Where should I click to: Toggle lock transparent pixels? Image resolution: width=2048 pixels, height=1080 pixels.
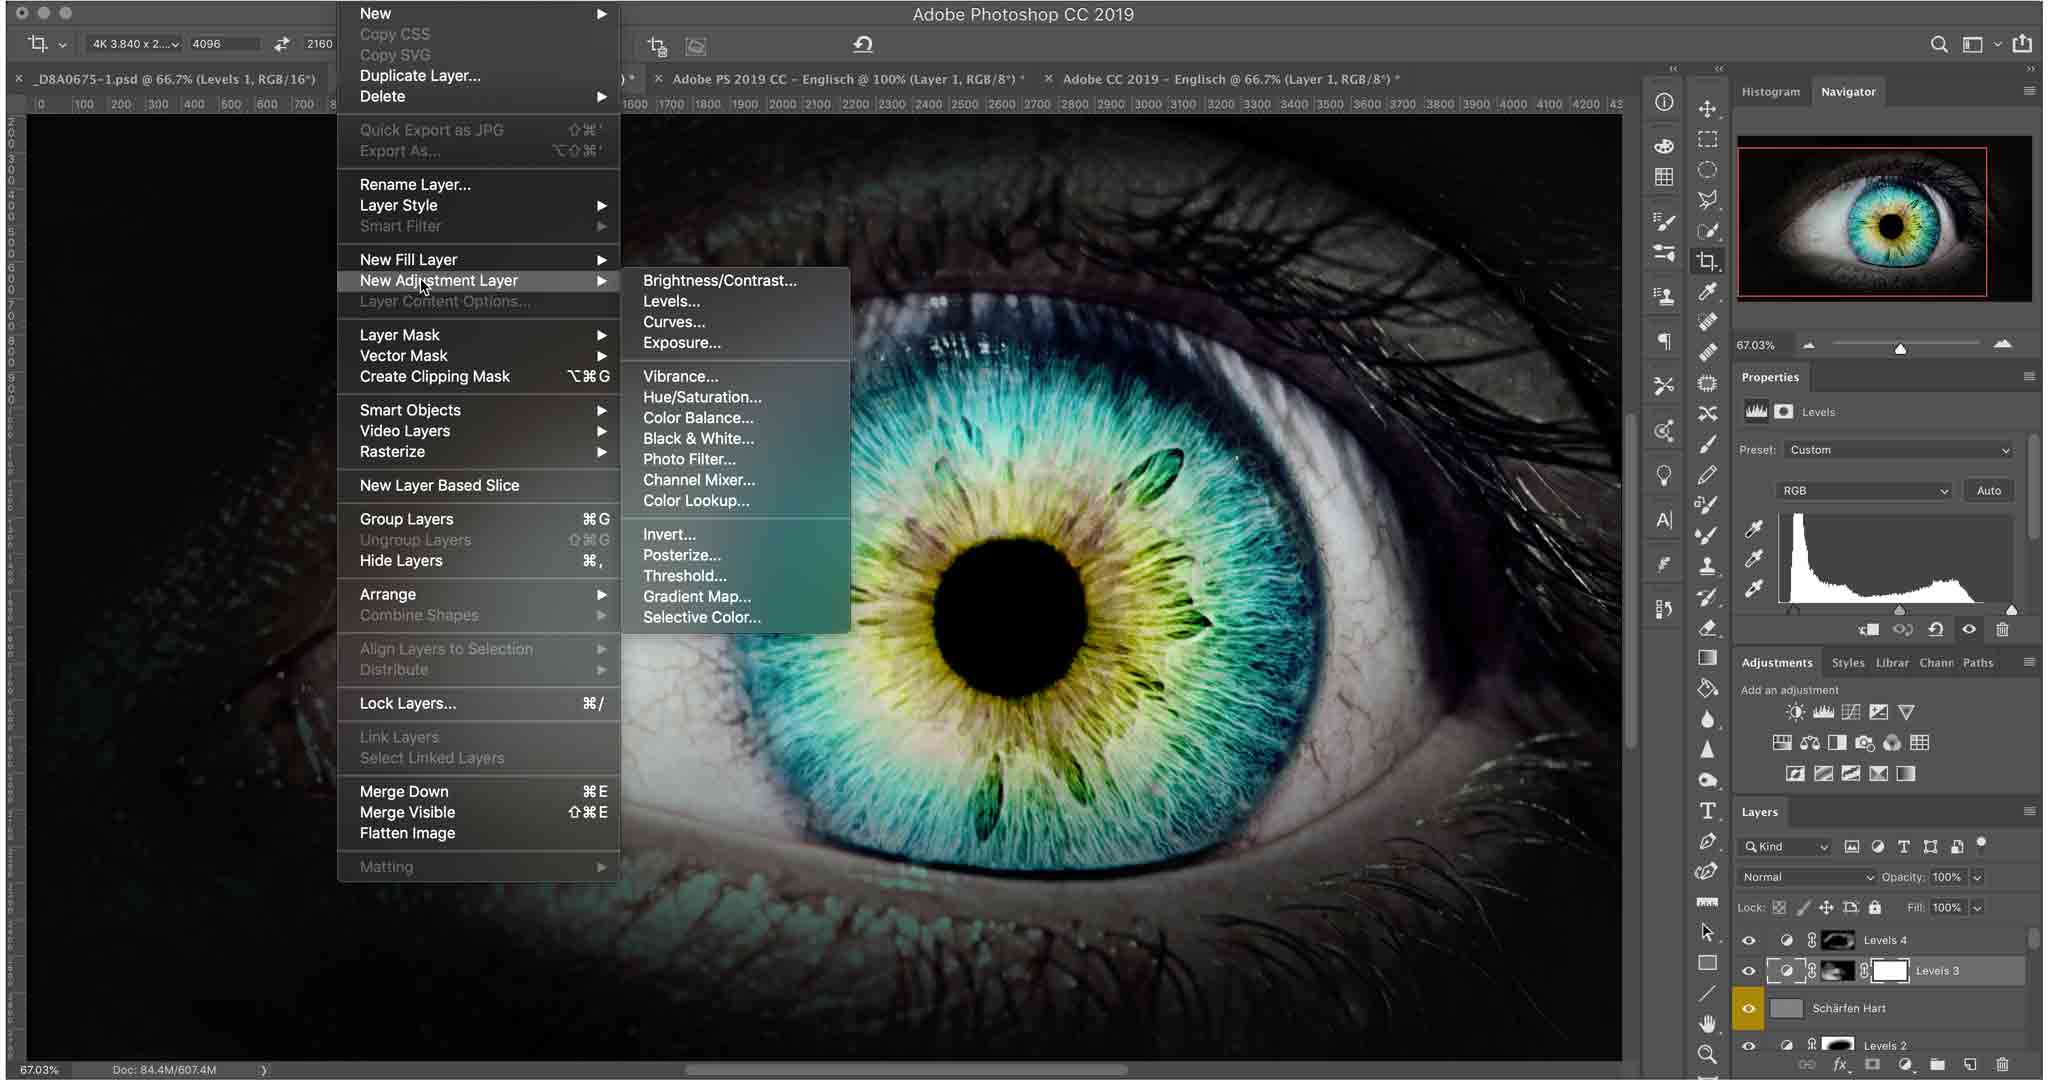[x=1779, y=908]
